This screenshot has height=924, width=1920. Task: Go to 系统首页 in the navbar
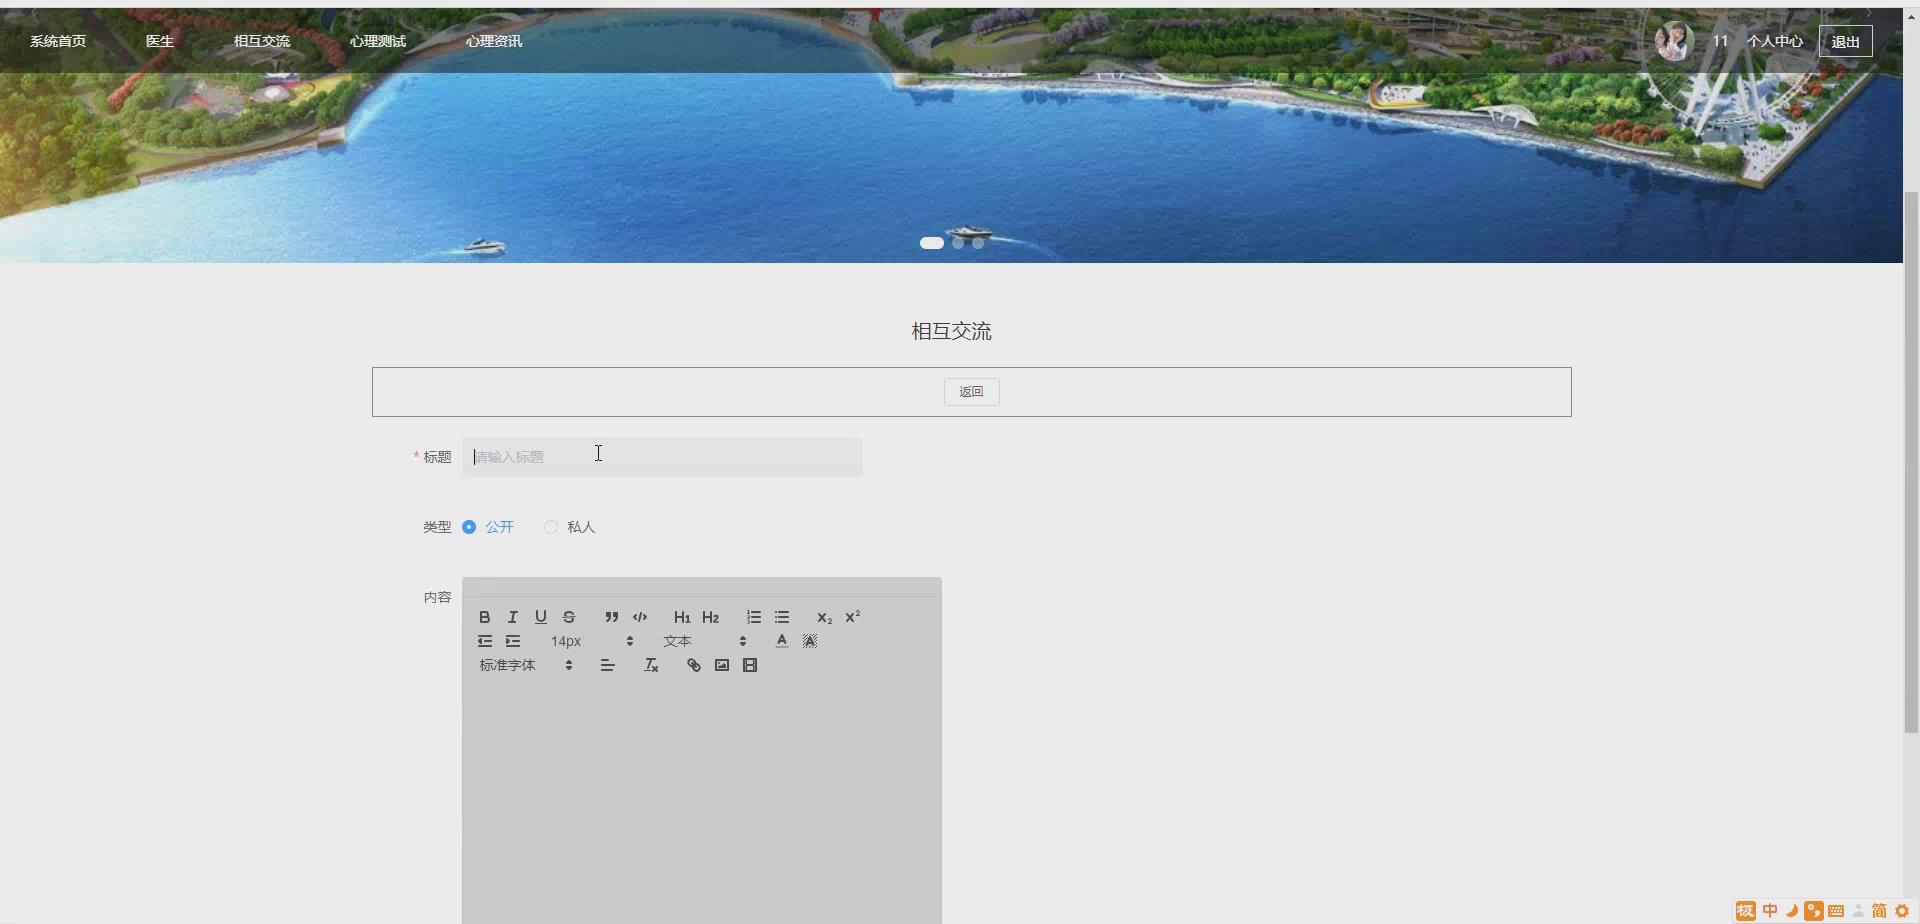tap(58, 41)
